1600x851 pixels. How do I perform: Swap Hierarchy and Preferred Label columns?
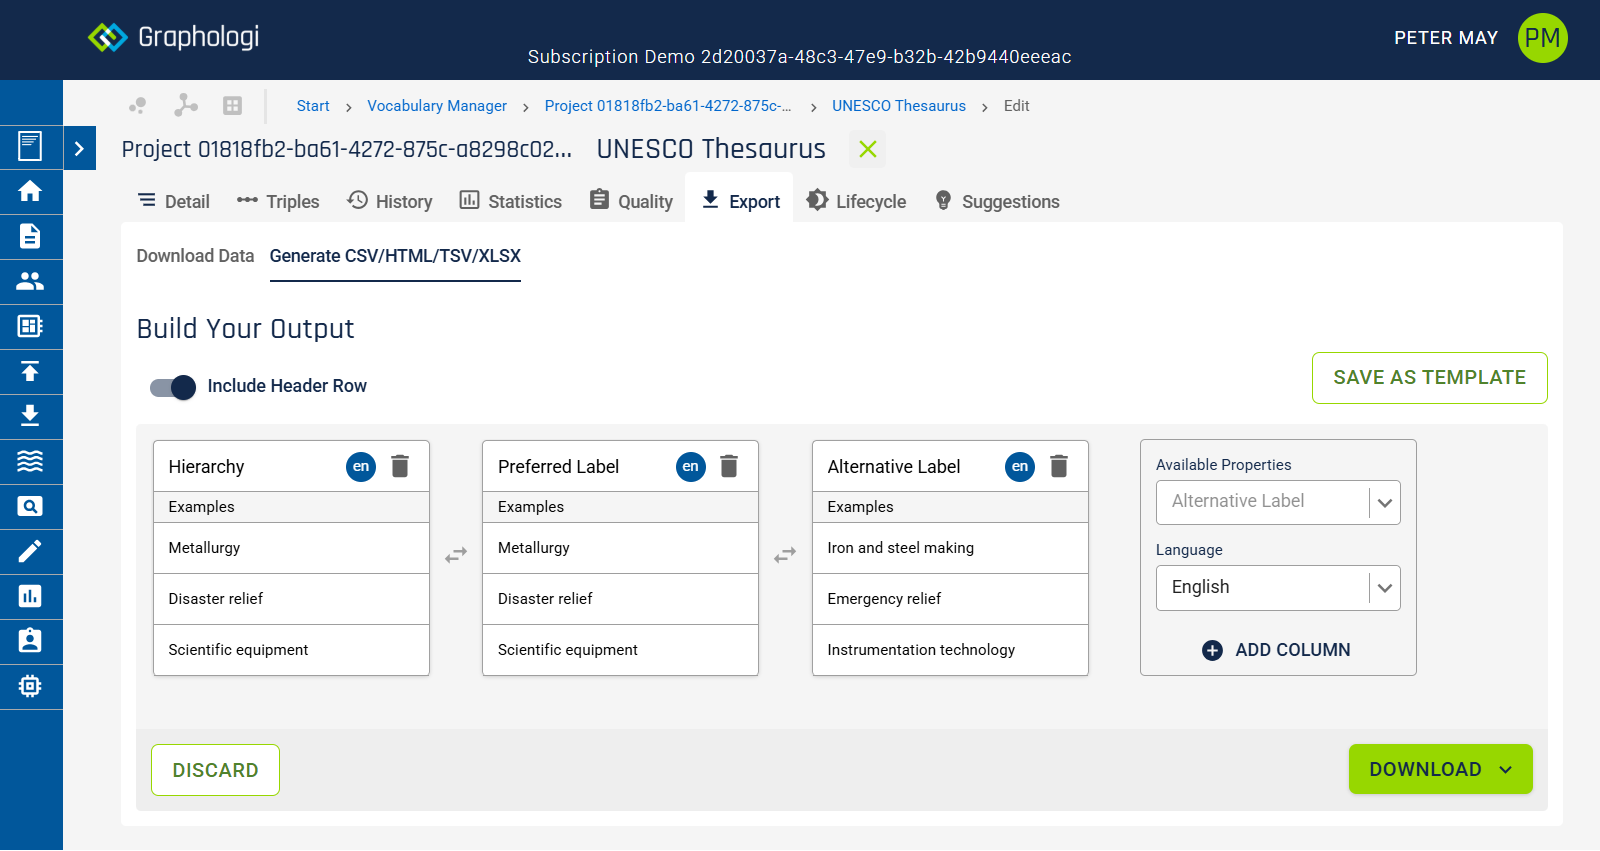click(456, 554)
